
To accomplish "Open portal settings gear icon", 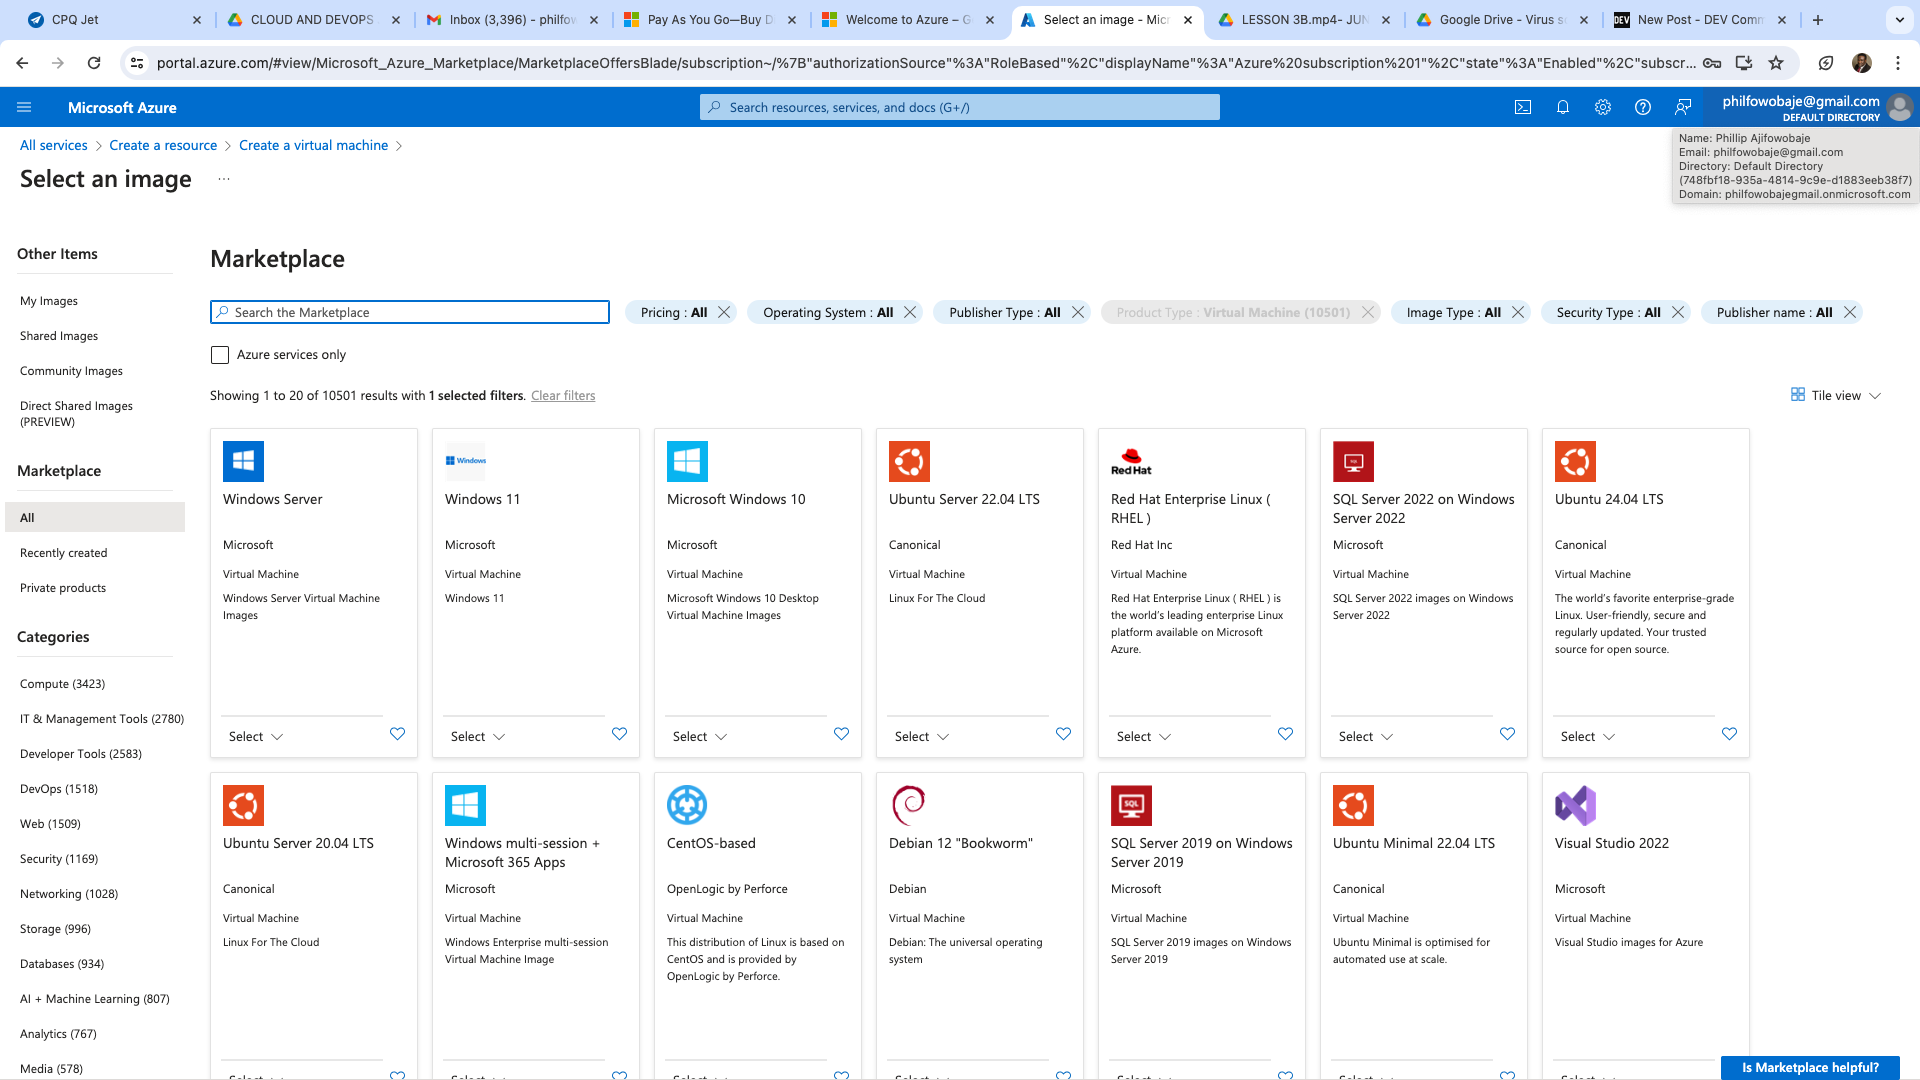I will [1603, 107].
